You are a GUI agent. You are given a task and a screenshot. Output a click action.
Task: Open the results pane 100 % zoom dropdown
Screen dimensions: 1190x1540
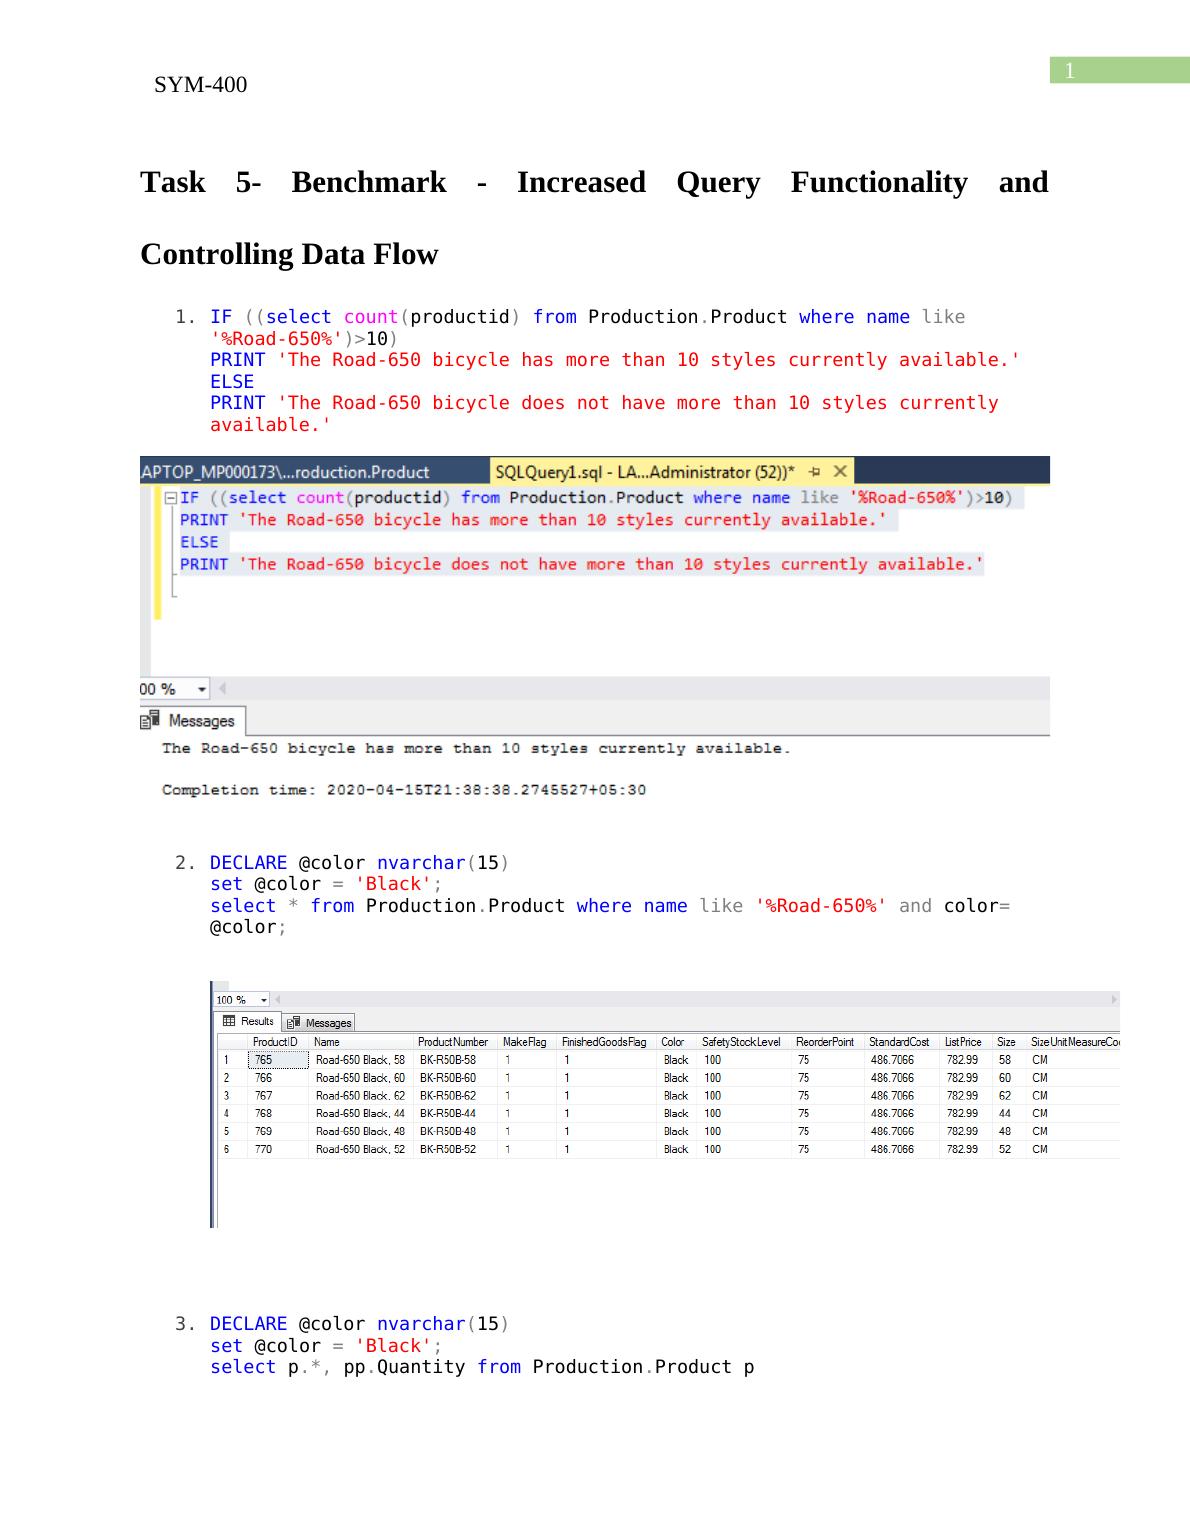tap(263, 1000)
